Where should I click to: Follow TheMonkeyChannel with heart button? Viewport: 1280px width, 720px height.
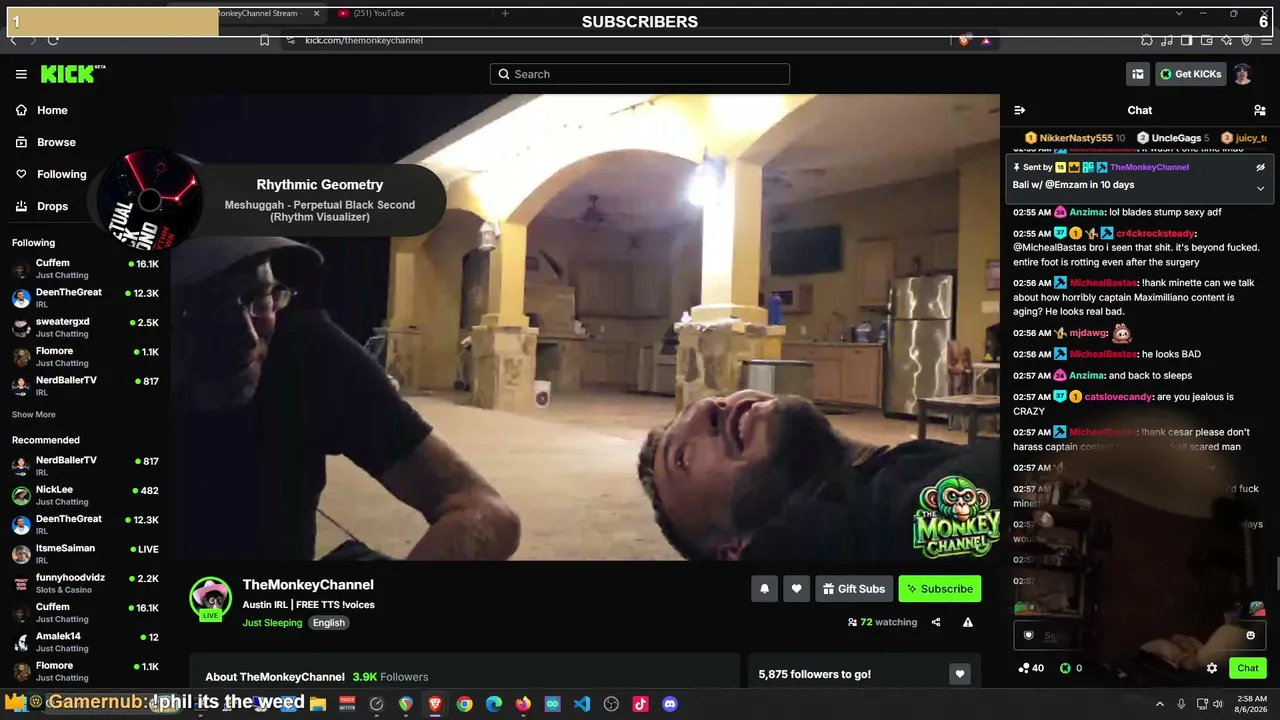point(797,589)
